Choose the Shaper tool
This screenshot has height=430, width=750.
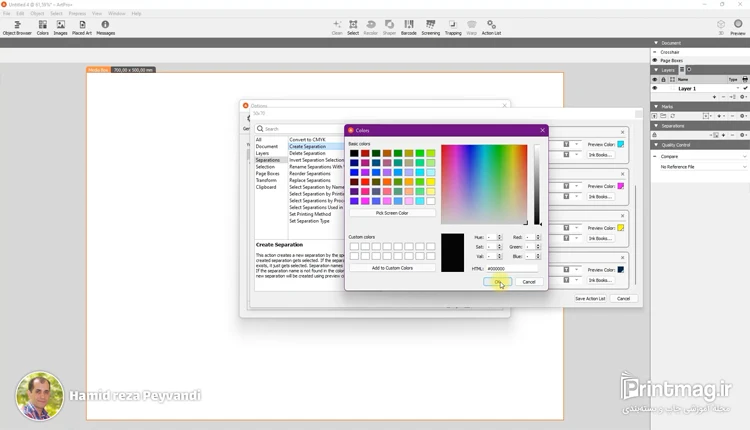tap(389, 28)
